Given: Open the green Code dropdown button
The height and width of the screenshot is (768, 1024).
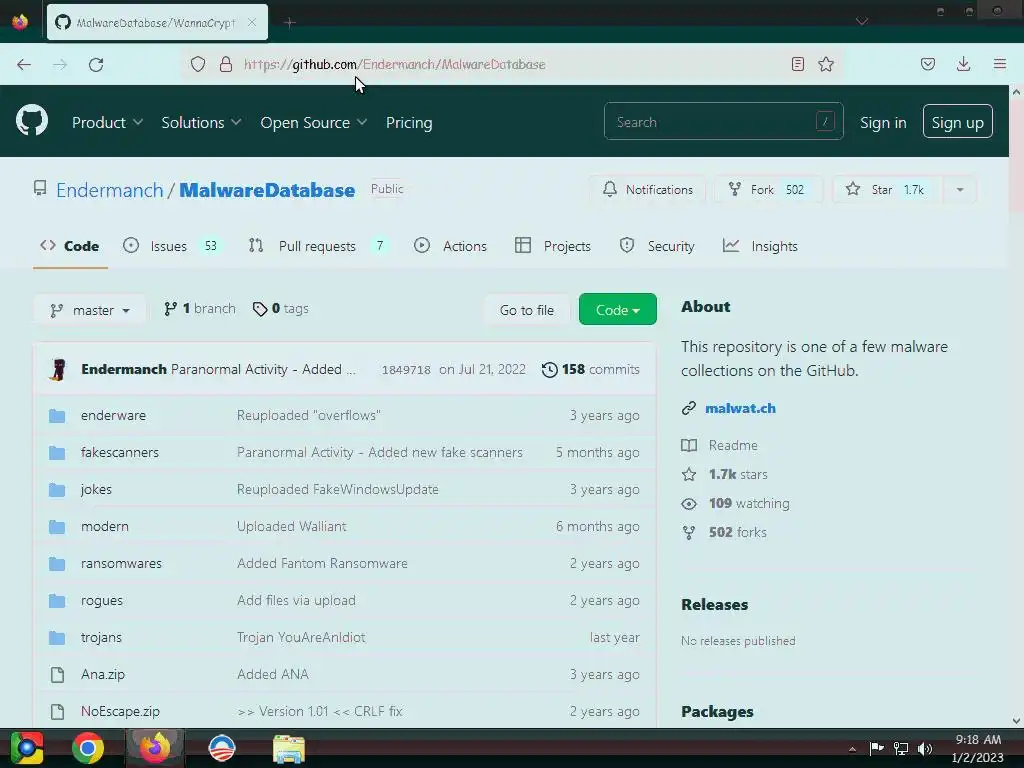Looking at the screenshot, I should point(618,310).
